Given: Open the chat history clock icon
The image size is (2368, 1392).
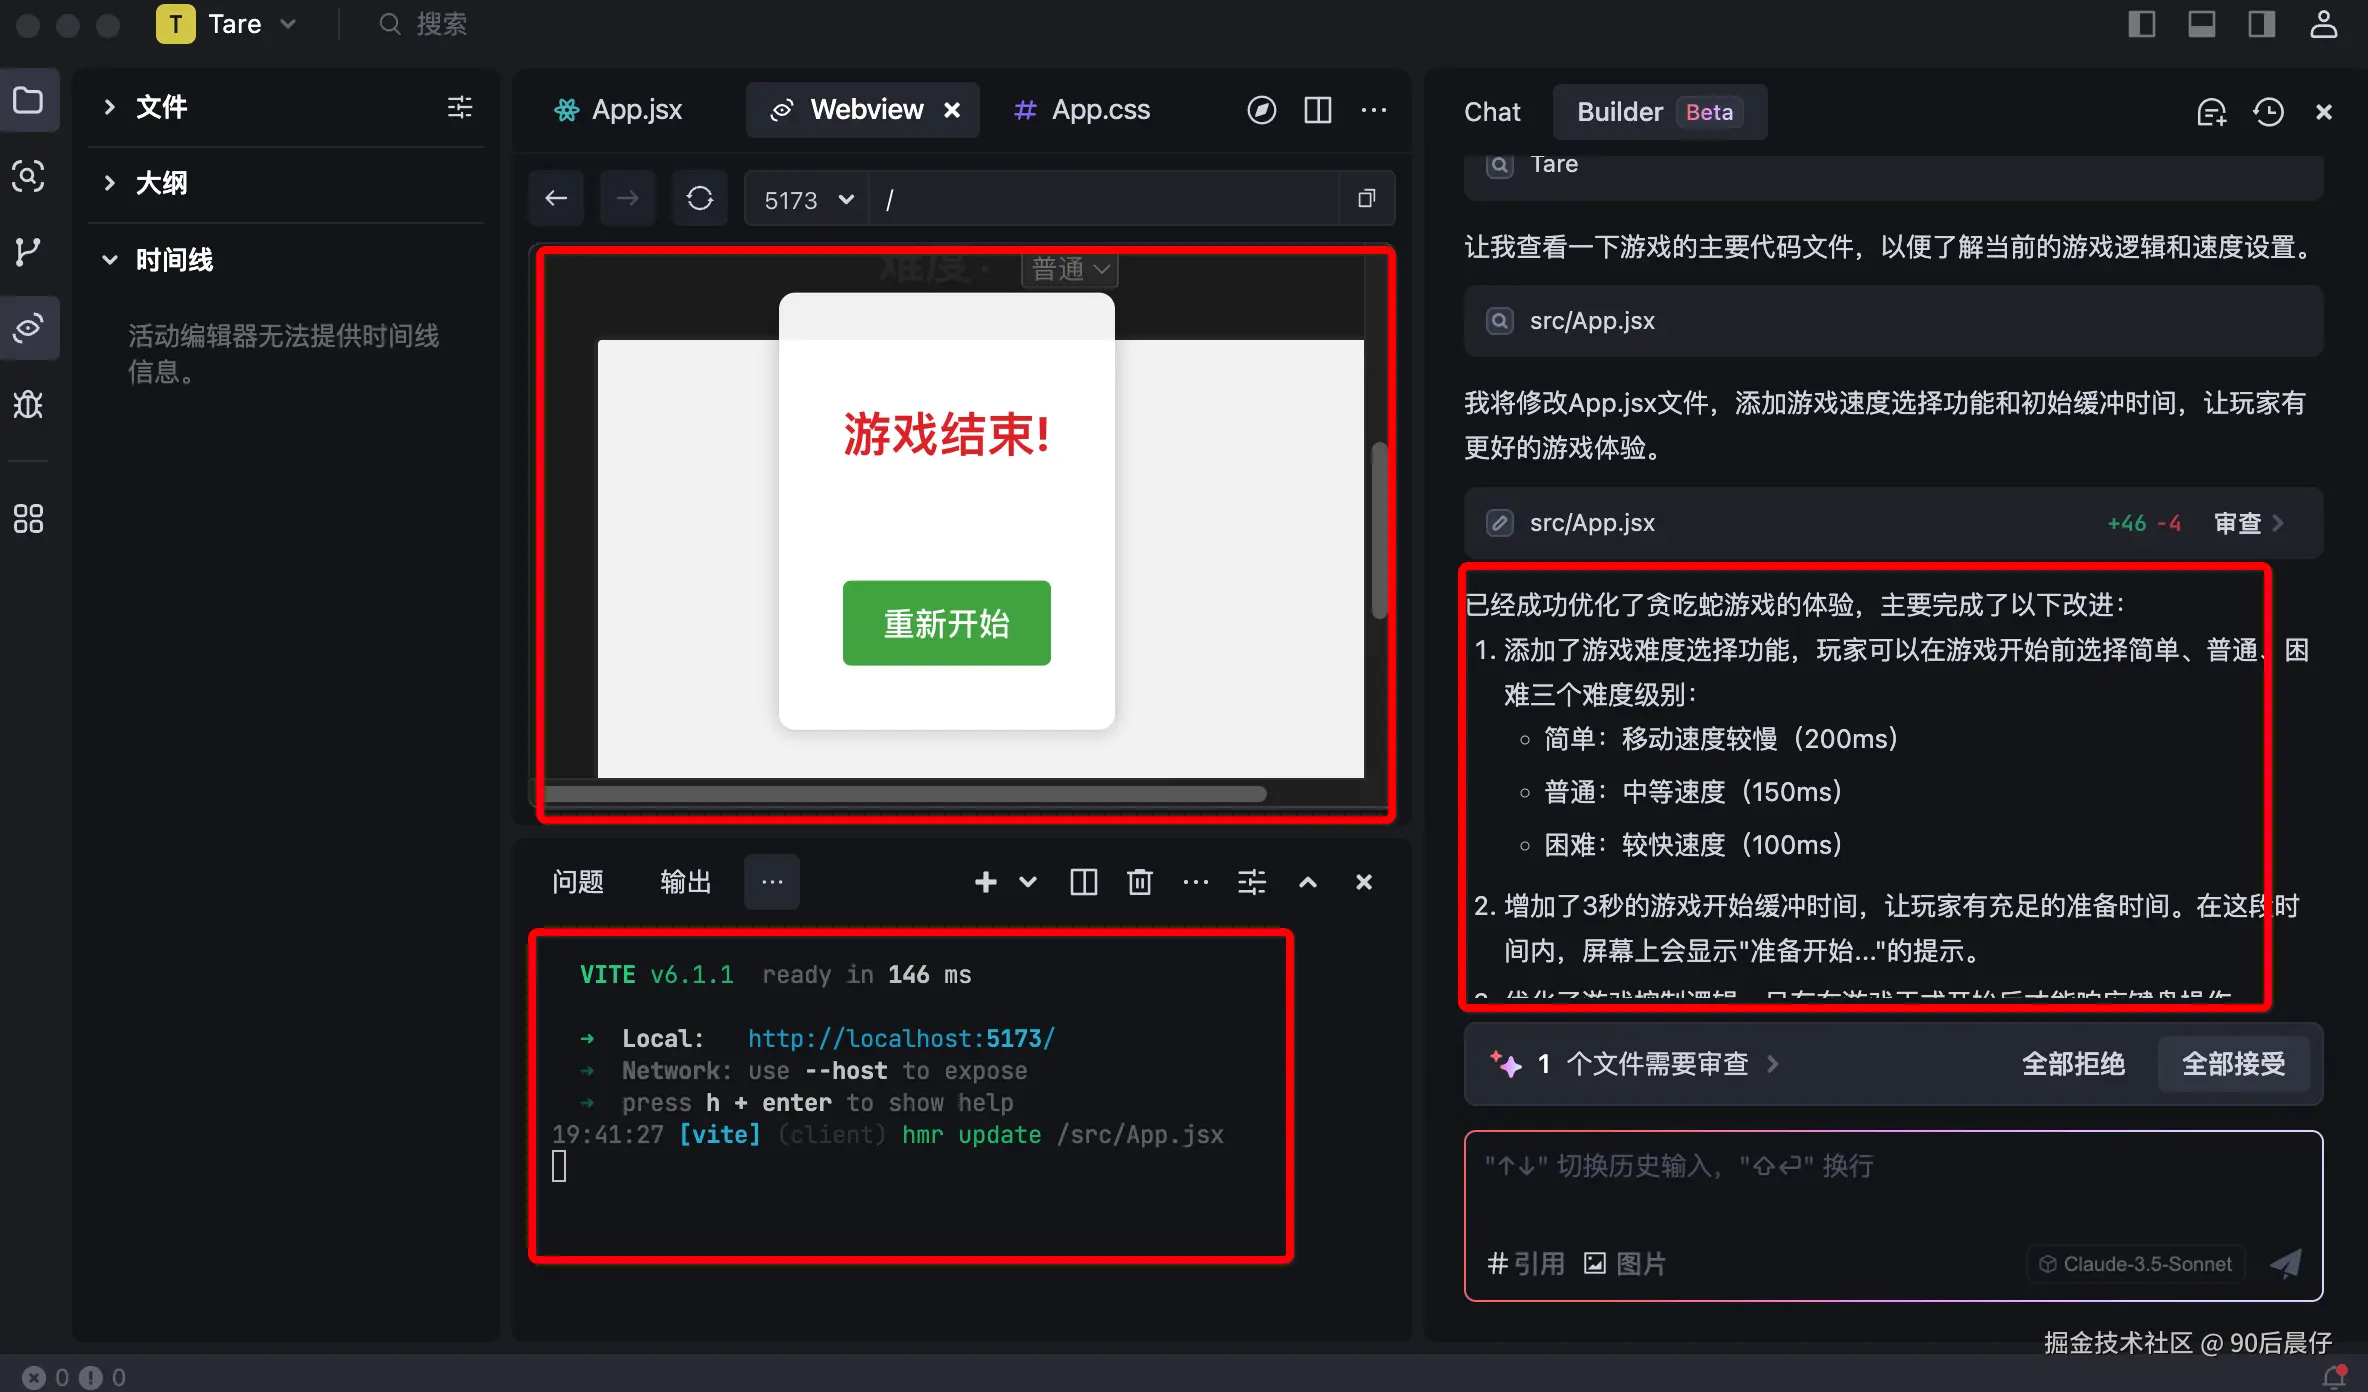Looking at the screenshot, I should pos(2268,112).
